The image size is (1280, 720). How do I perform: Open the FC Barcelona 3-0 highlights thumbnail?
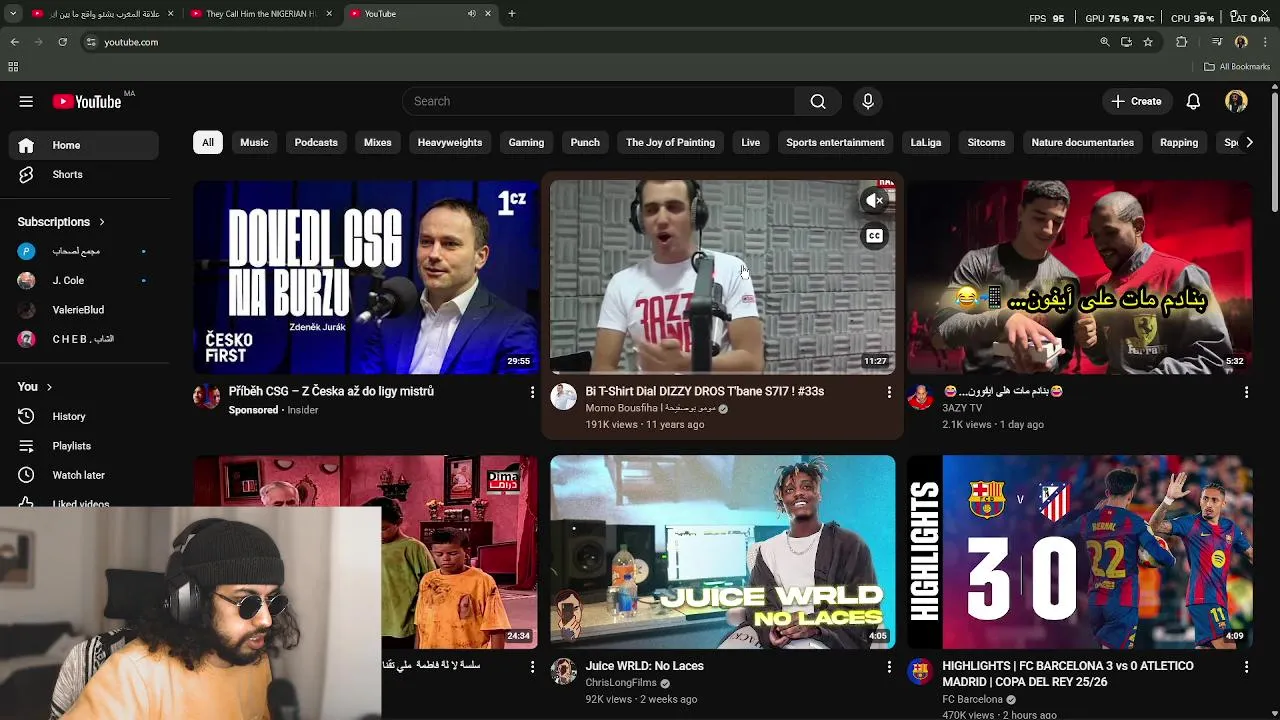point(1079,552)
